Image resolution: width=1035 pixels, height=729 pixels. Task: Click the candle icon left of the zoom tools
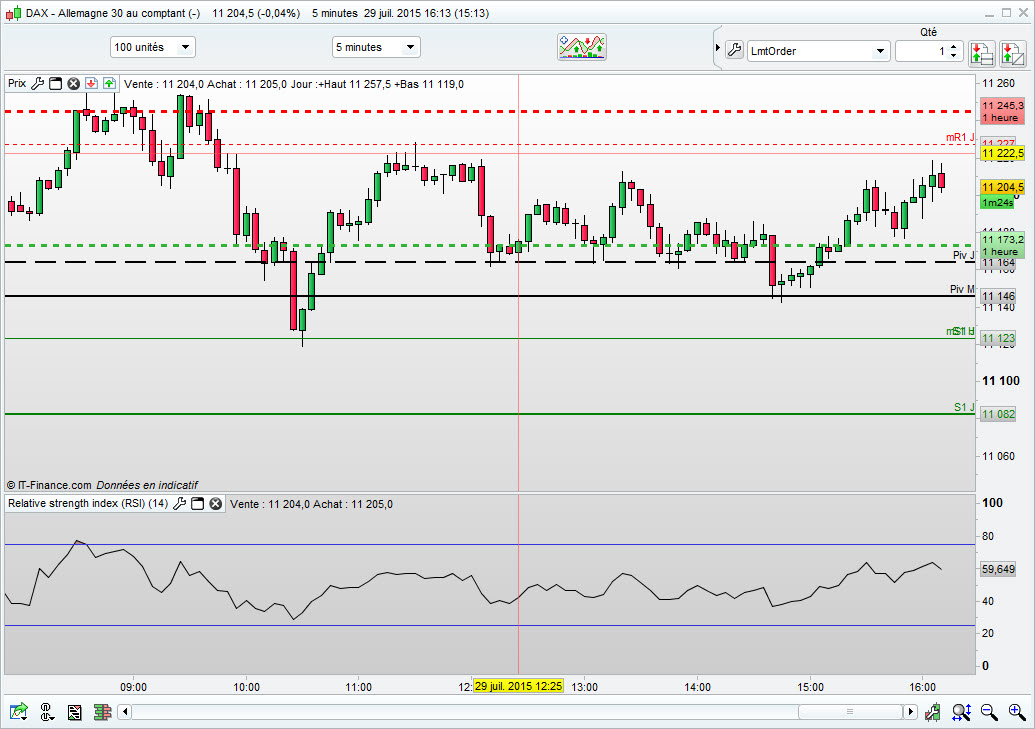point(933,712)
